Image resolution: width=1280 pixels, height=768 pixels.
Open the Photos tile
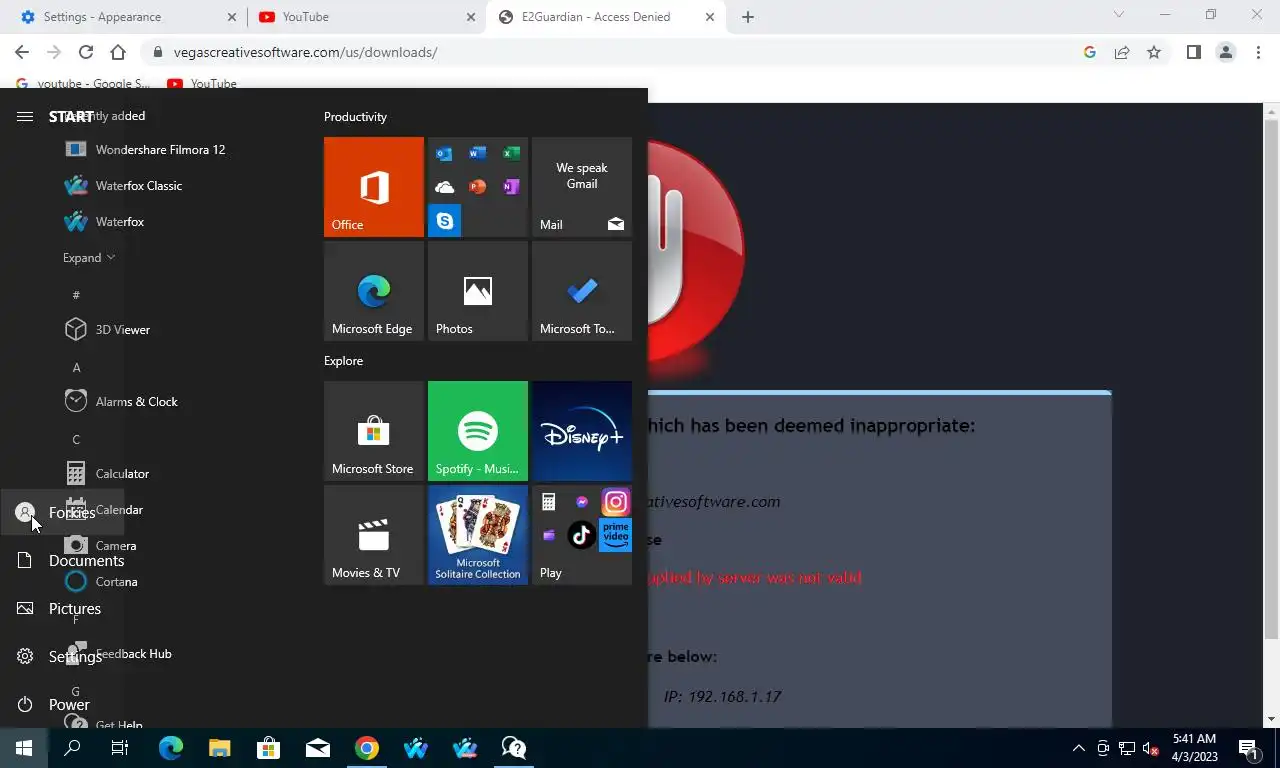pyautogui.click(x=478, y=291)
